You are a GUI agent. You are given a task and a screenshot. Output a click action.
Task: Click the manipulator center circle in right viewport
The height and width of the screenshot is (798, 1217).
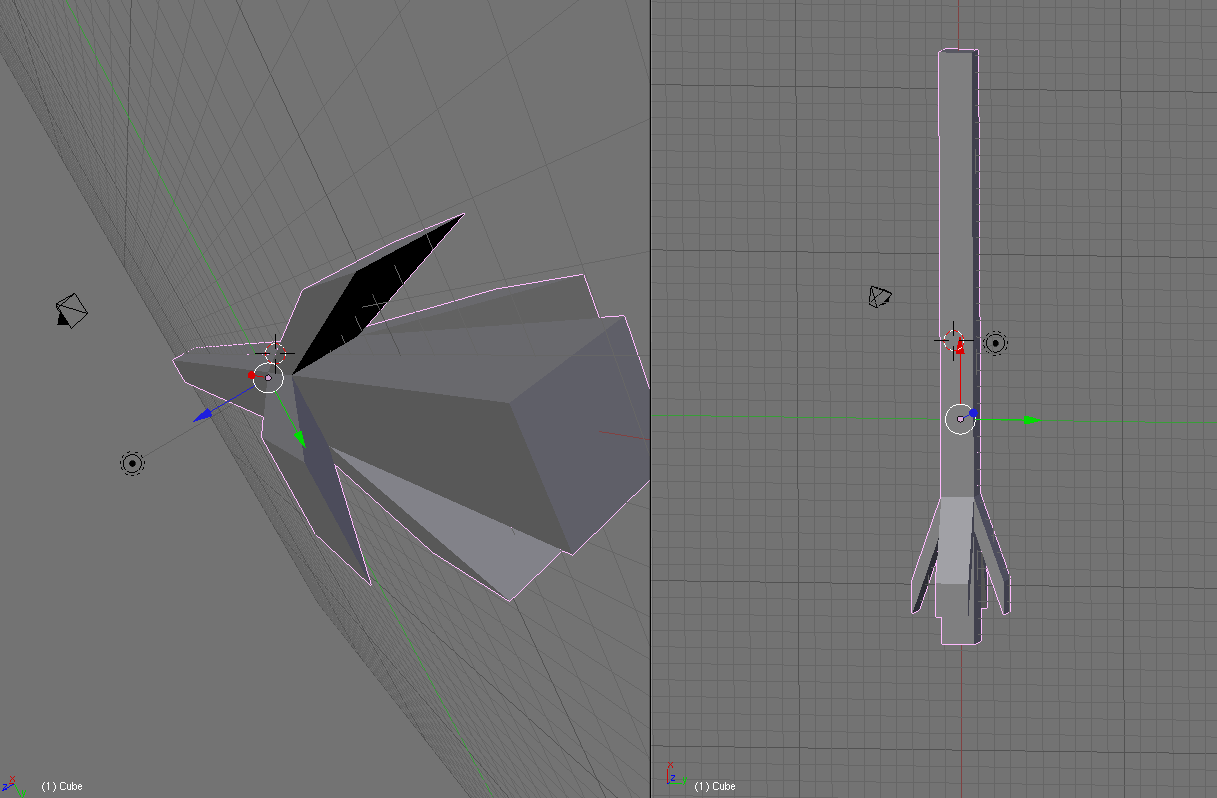[x=960, y=419]
